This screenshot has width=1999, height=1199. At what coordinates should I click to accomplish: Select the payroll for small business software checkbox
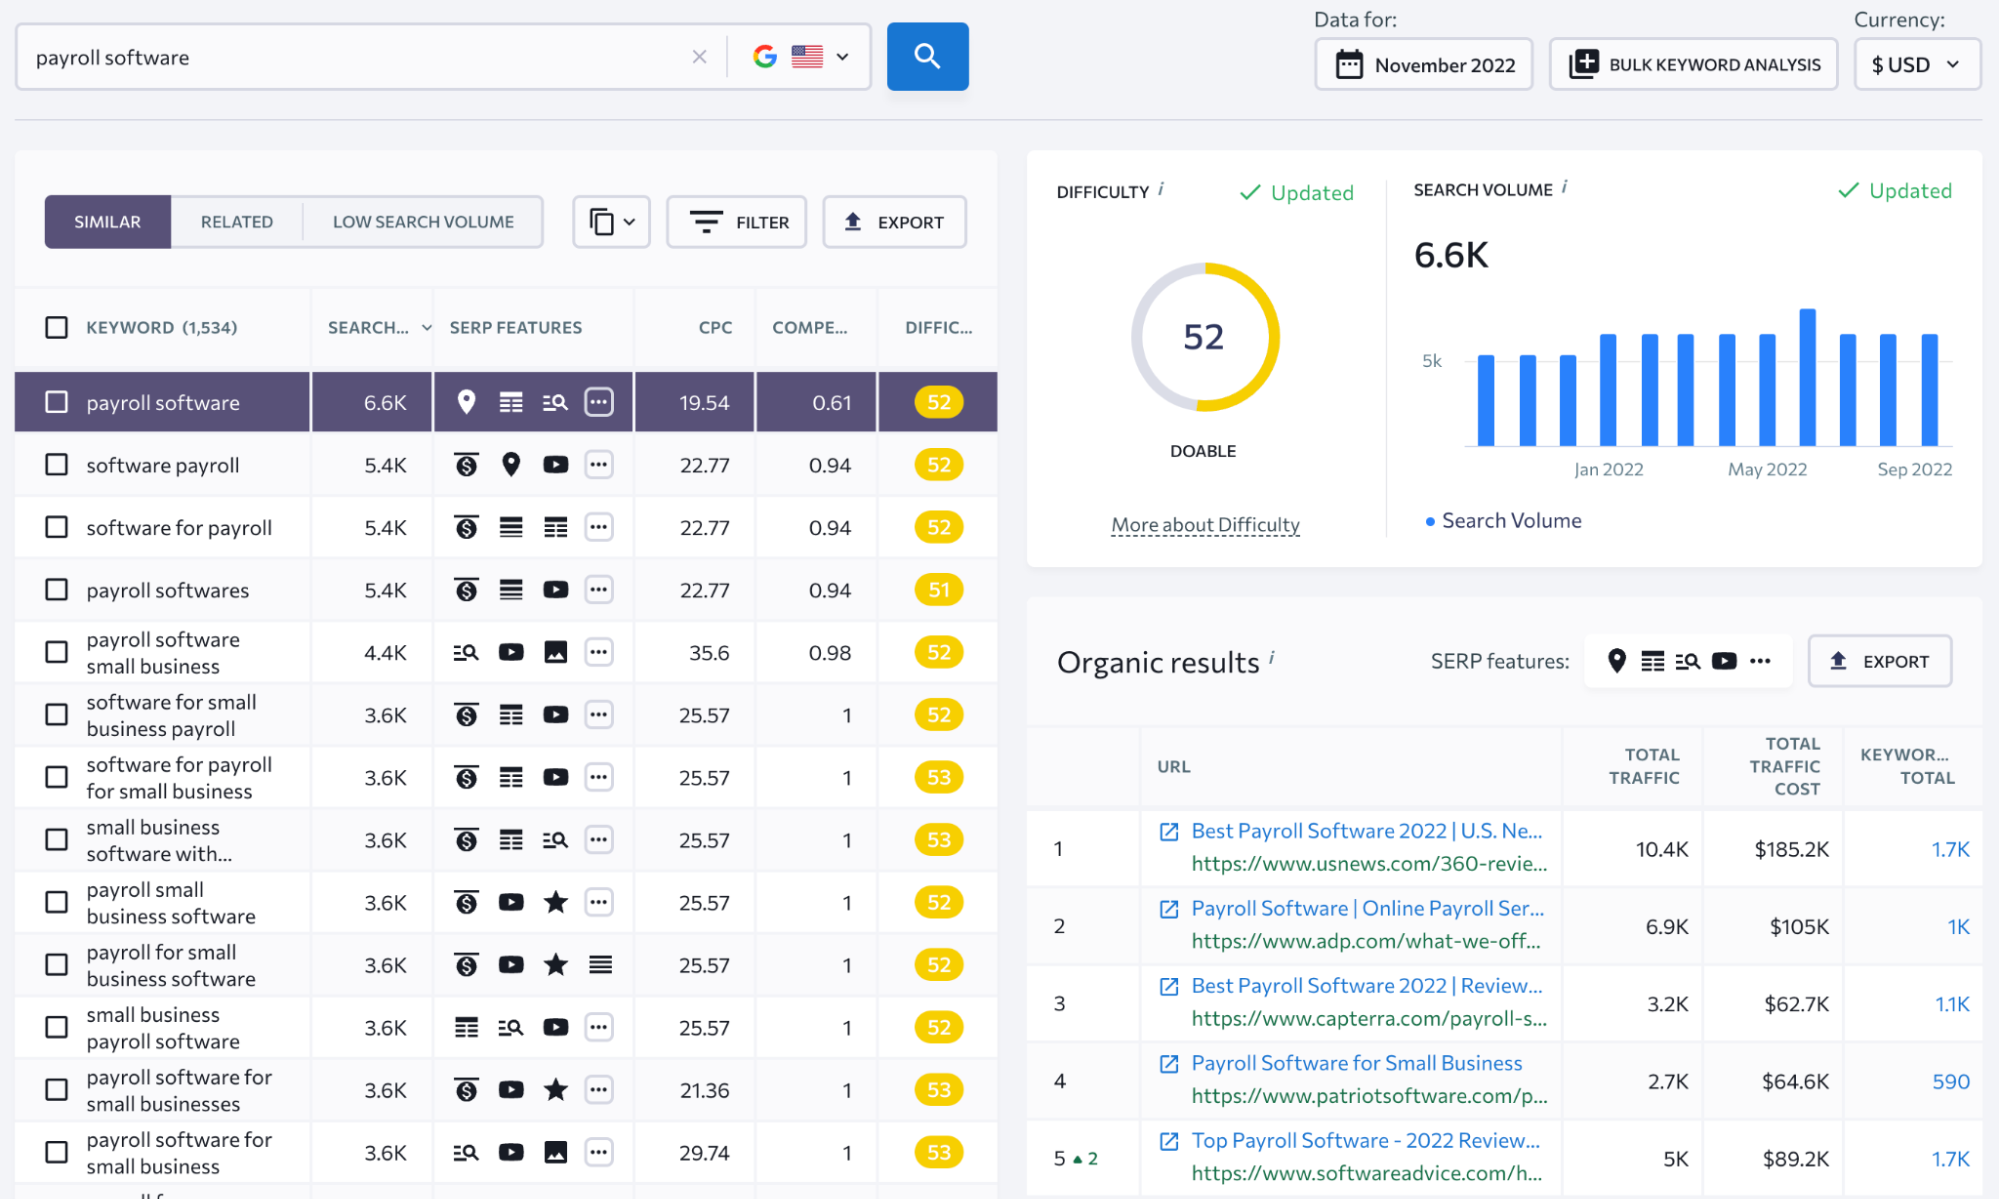[57, 965]
